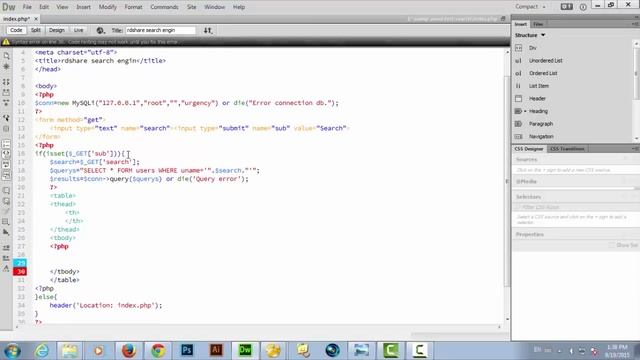Screen dimensions: 640x360
Task: Click the Title text field
Action: pos(160,30)
